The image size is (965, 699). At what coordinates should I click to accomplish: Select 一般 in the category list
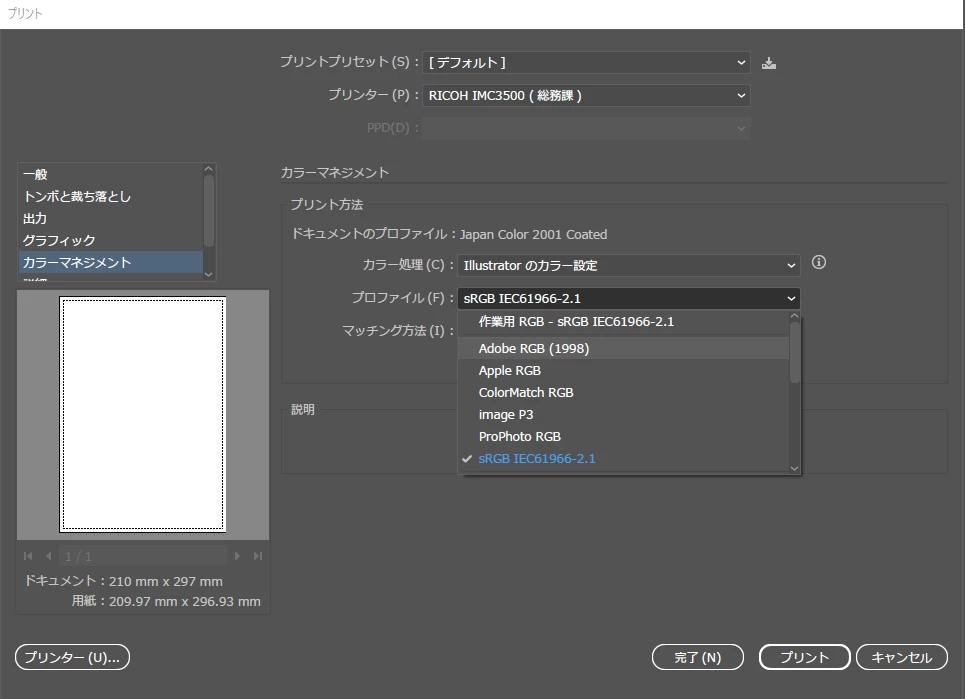coord(111,175)
